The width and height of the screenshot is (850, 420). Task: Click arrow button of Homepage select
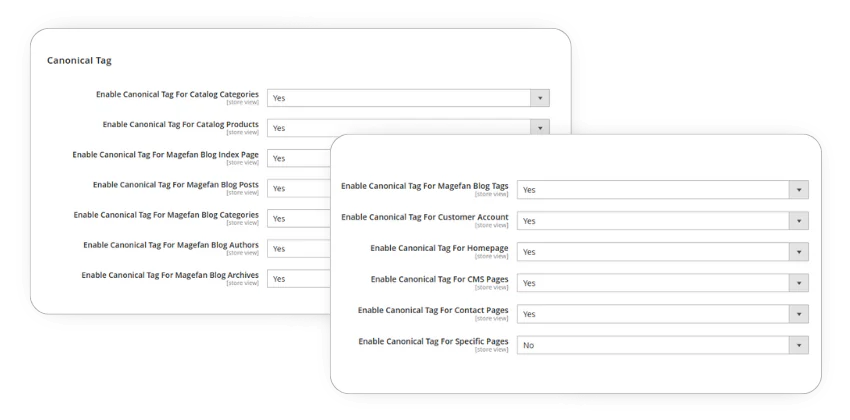[x=799, y=252]
